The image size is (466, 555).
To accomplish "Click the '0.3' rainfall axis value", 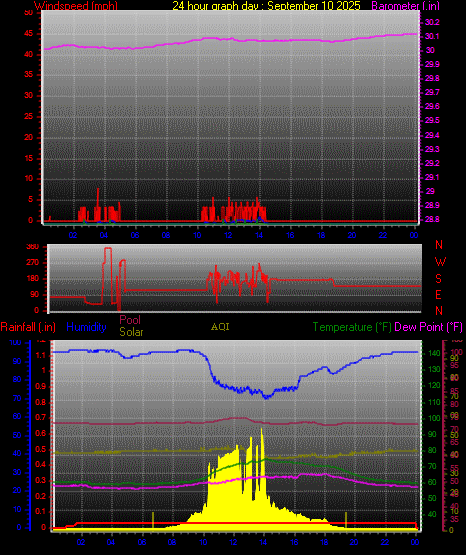I will coord(41,481).
